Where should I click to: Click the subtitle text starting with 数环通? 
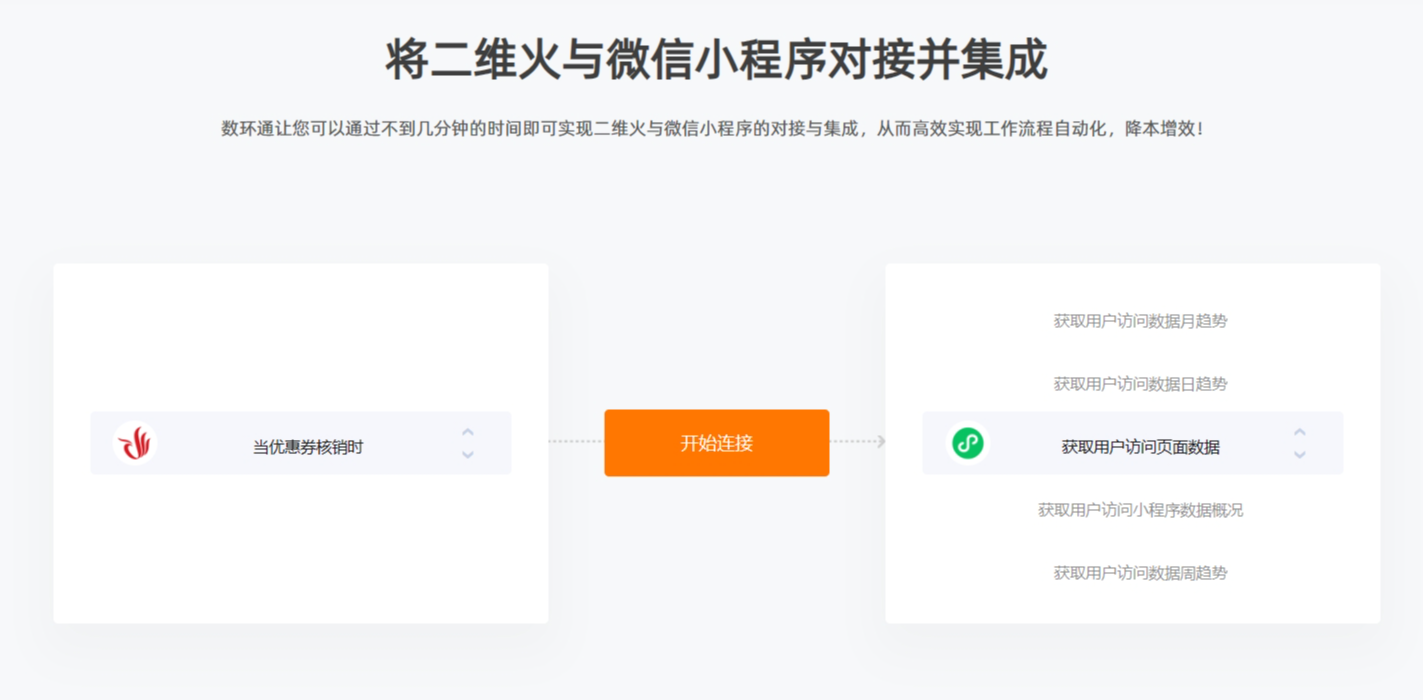point(712,129)
